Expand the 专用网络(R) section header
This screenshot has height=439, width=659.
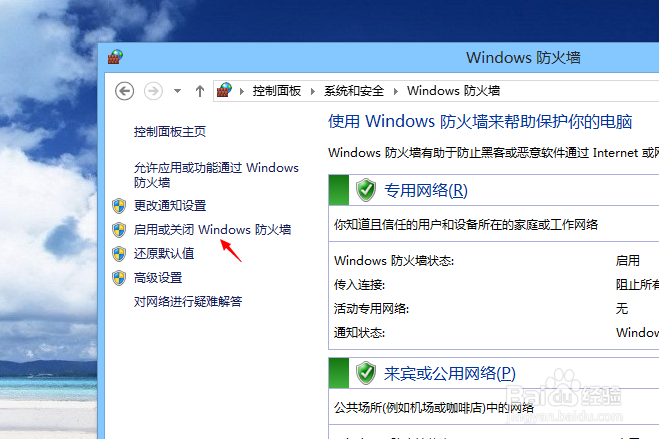point(426,190)
